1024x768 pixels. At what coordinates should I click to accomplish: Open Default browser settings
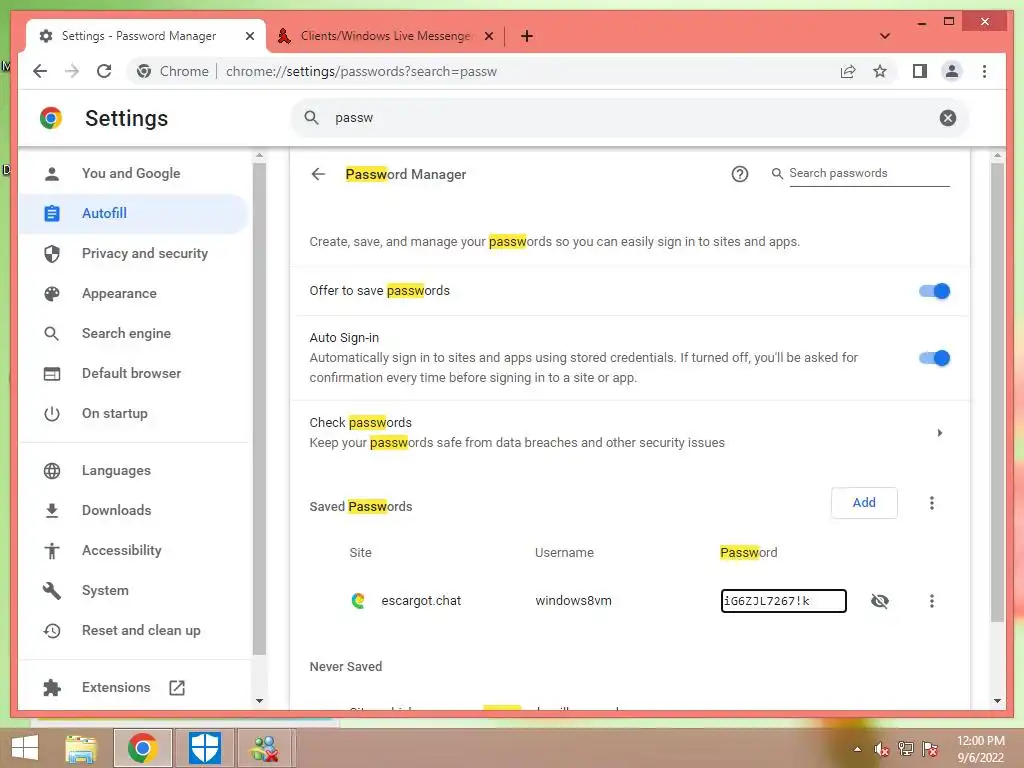pyautogui.click(x=133, y=374)
